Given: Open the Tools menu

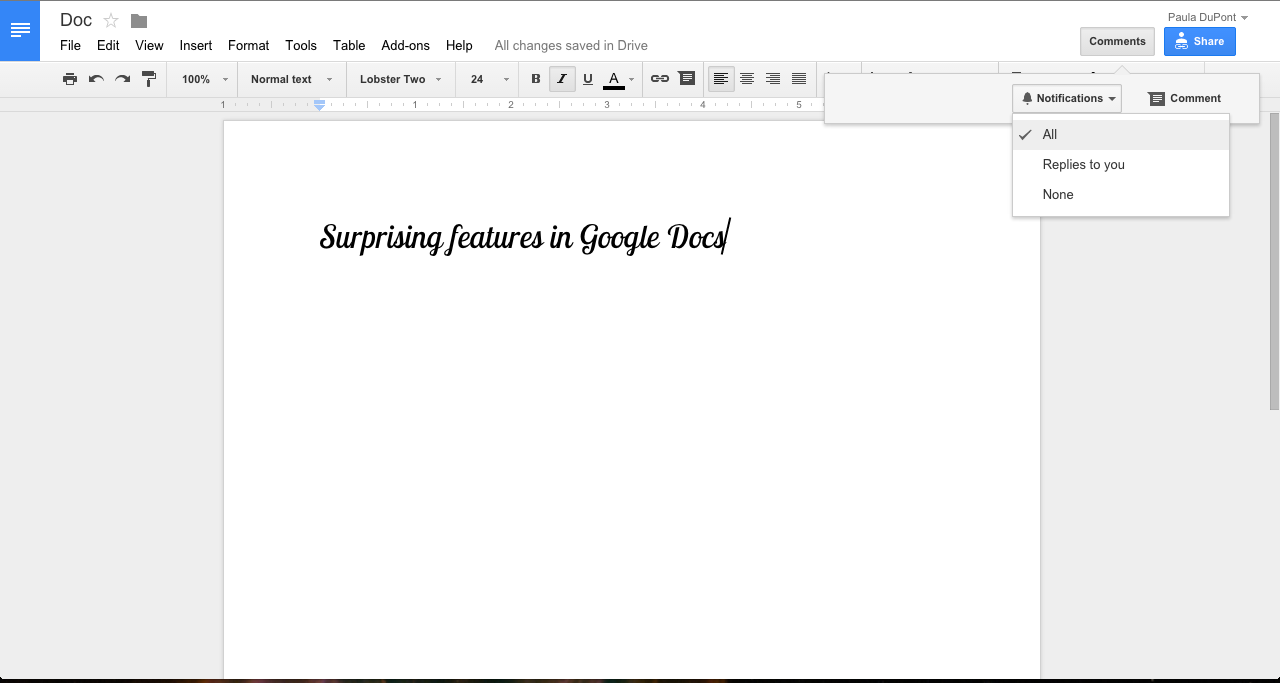Looking at the screenshot, I should 301,45.
